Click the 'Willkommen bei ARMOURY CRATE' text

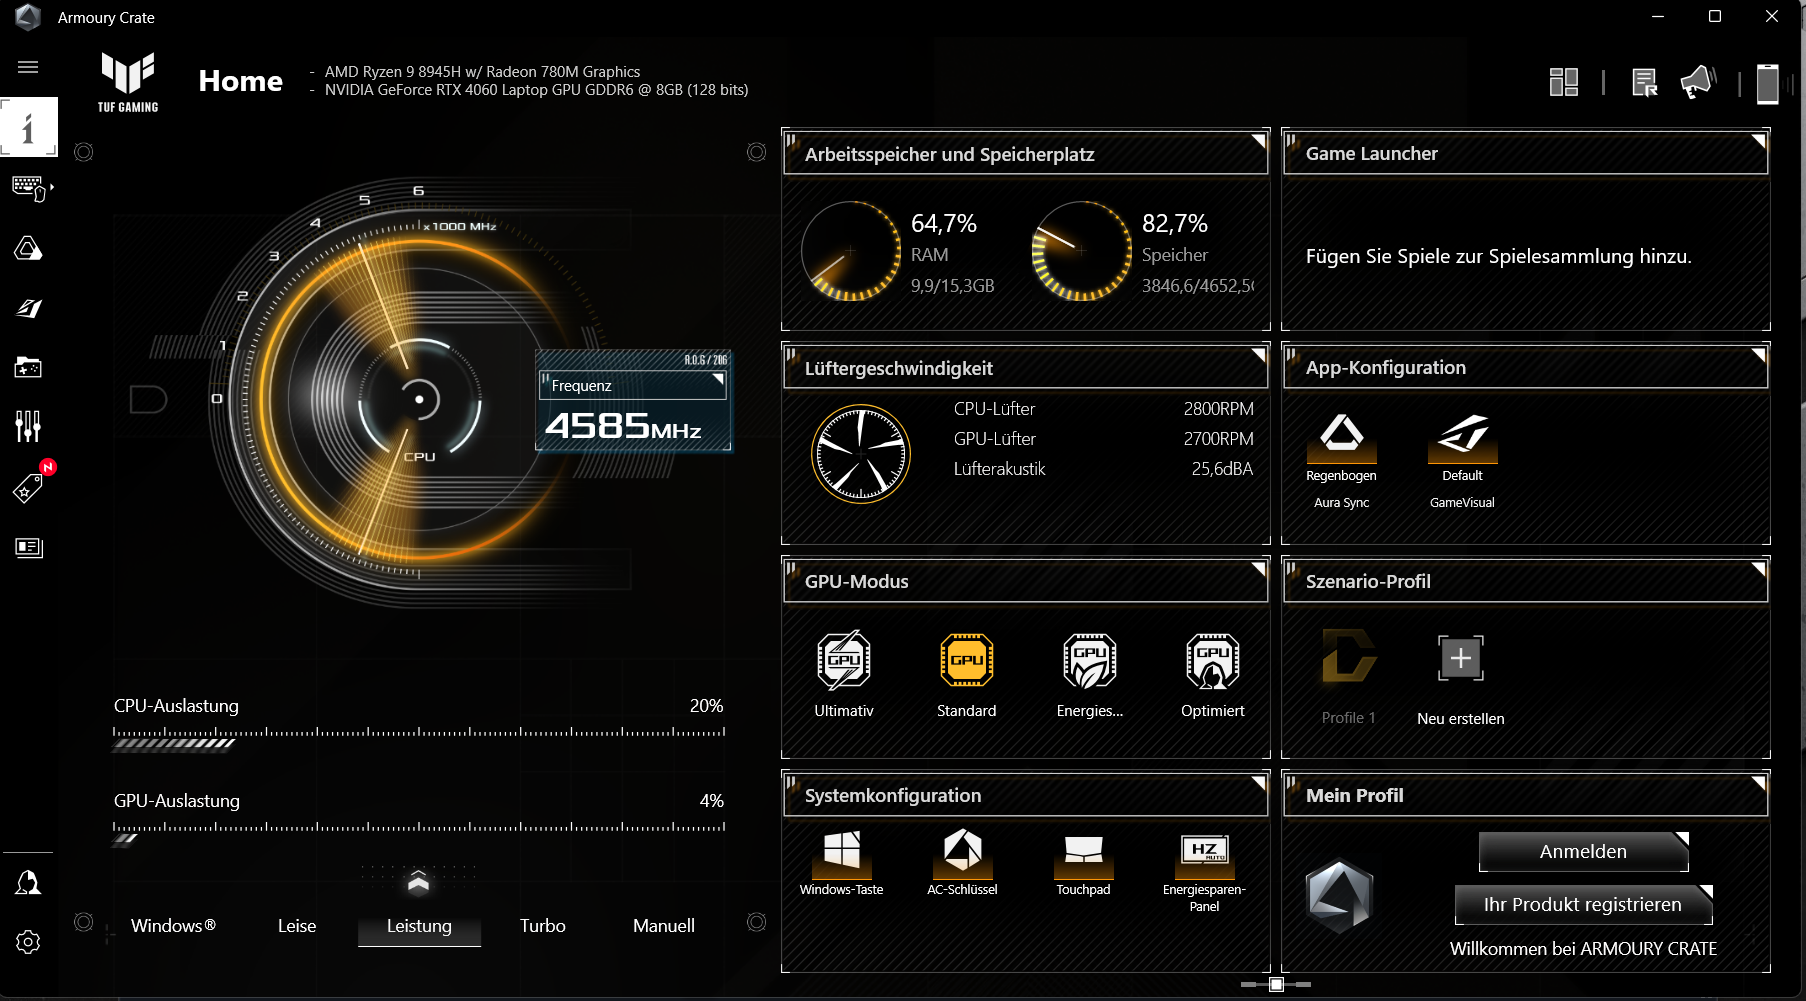(1583, 949)
